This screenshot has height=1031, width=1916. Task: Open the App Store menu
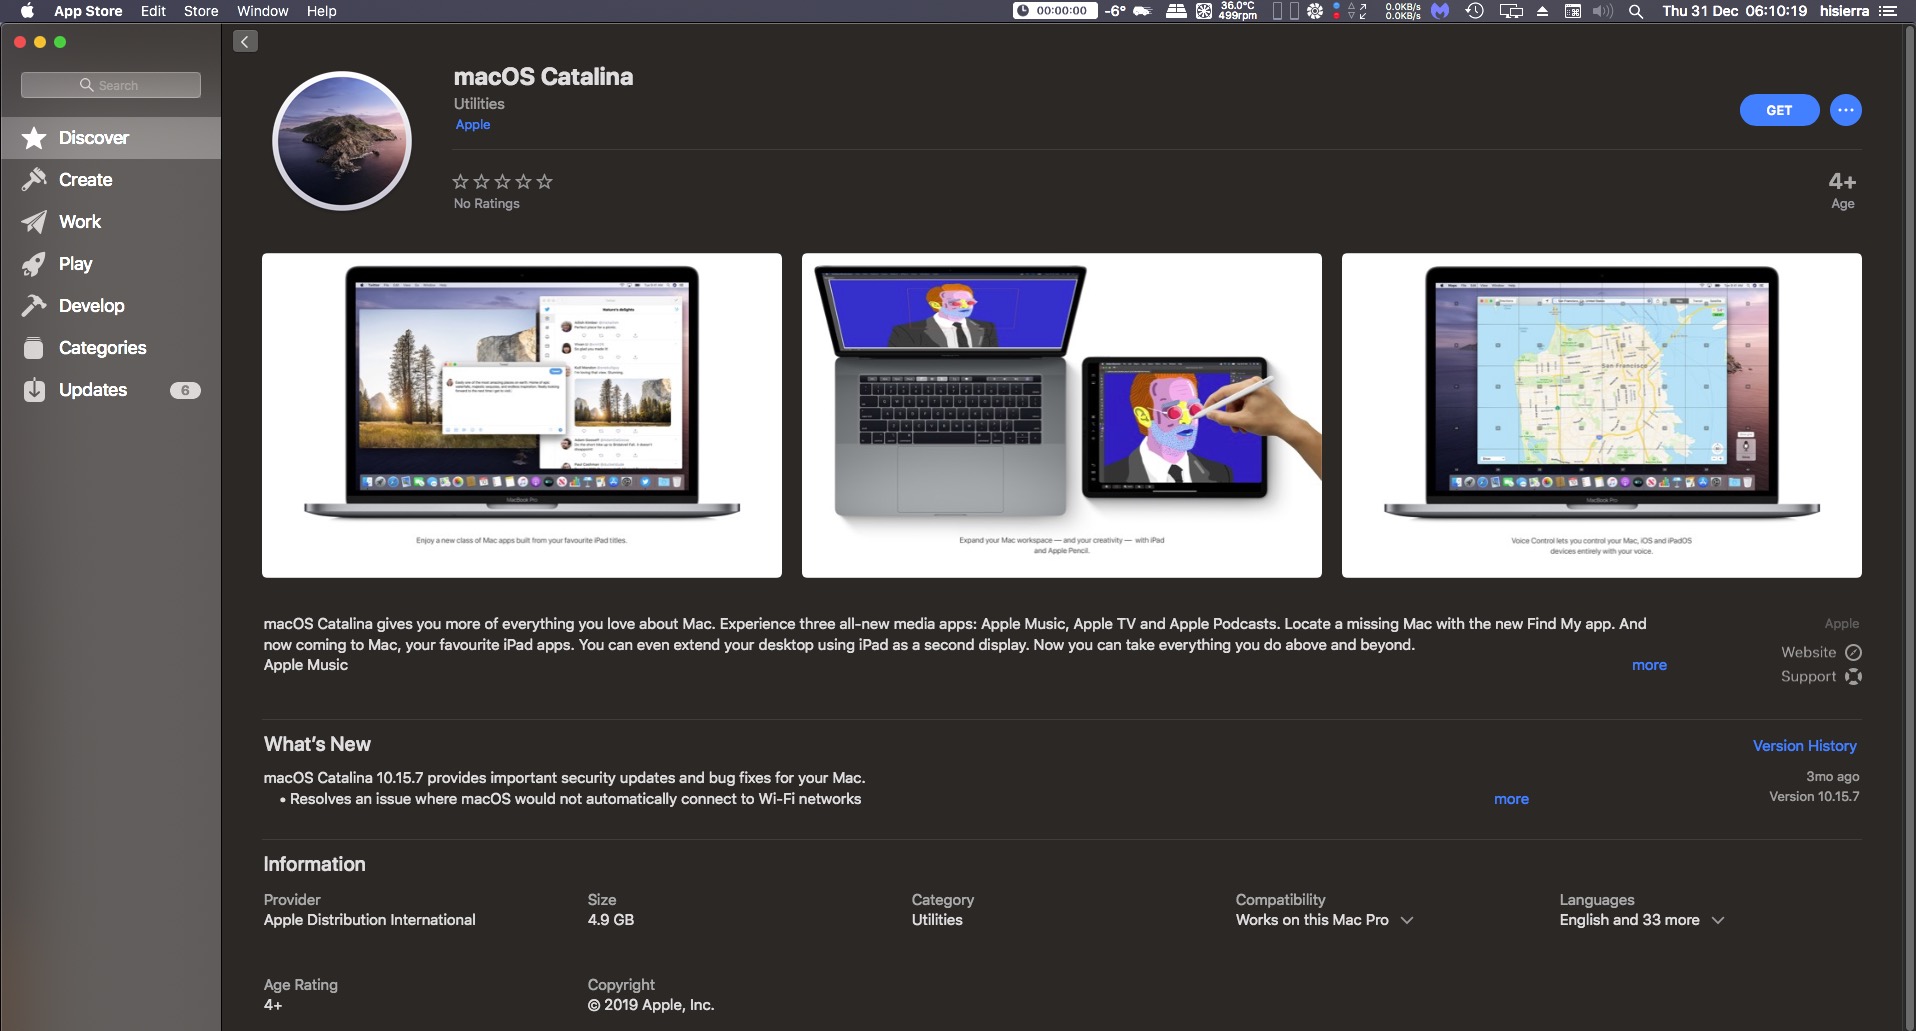(88, 11)
